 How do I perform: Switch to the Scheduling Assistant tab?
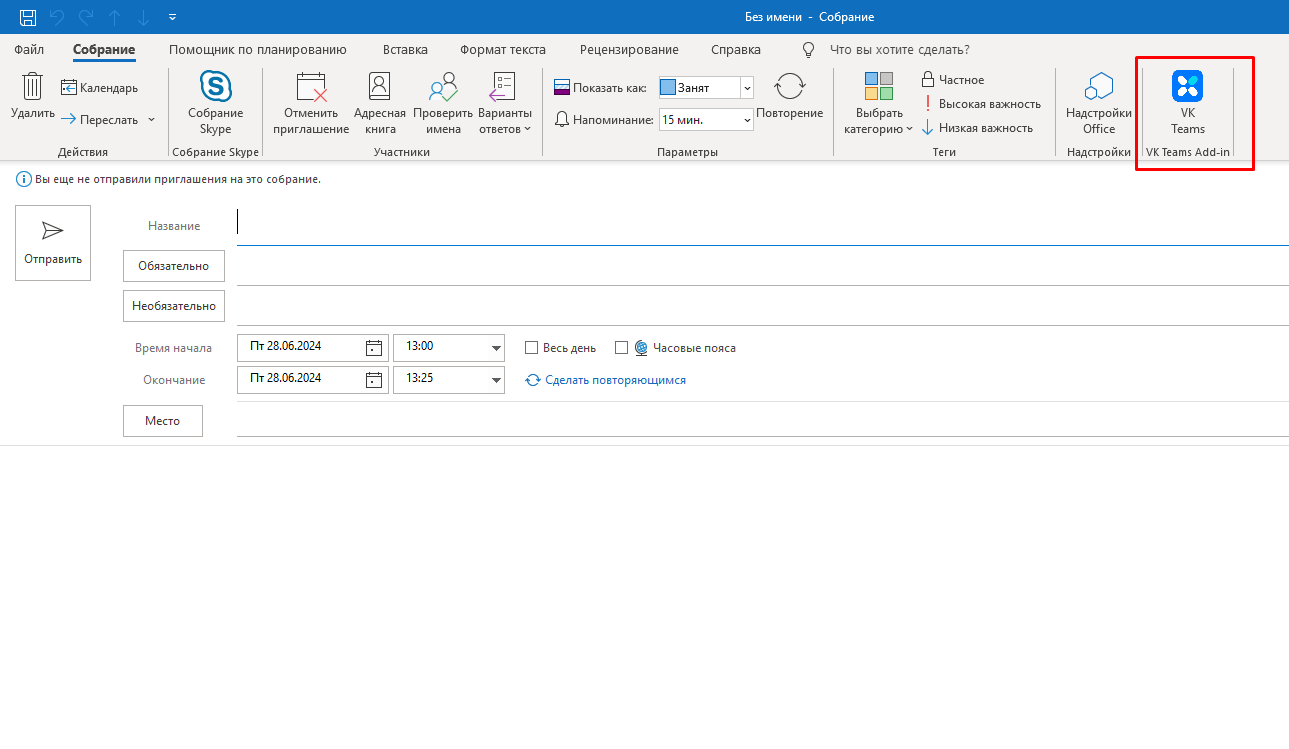pyautogui.click(x=257, y=50)
